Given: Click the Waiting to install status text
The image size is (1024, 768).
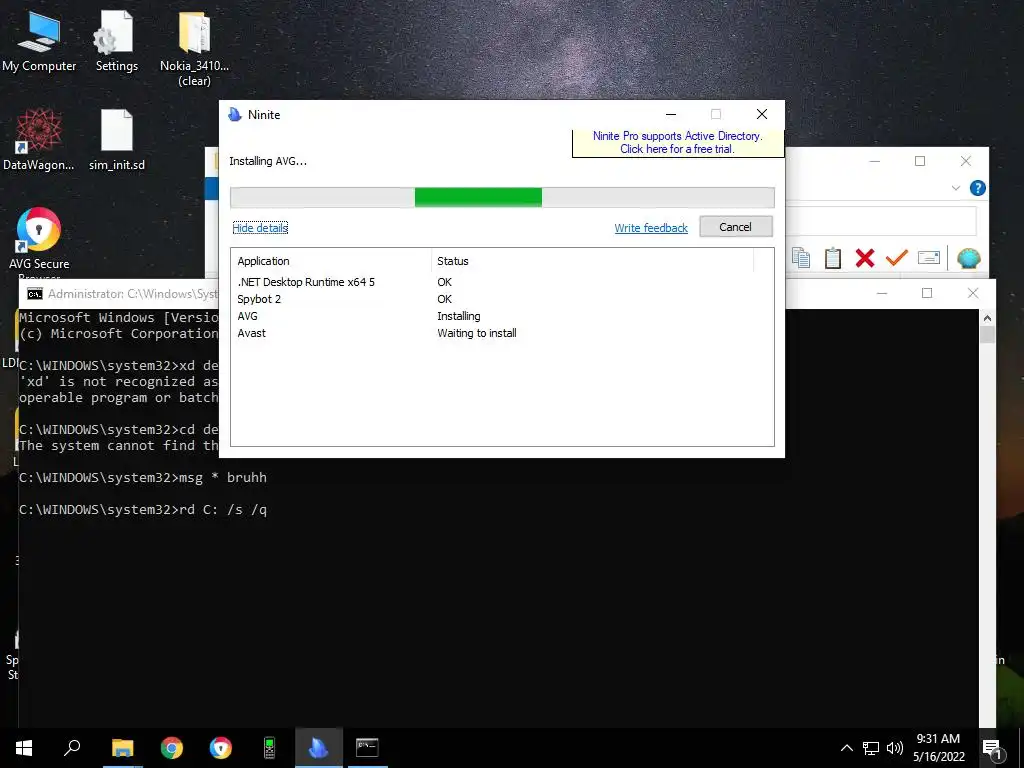Looking at the screenshot, I should click(x=477, y=333).
